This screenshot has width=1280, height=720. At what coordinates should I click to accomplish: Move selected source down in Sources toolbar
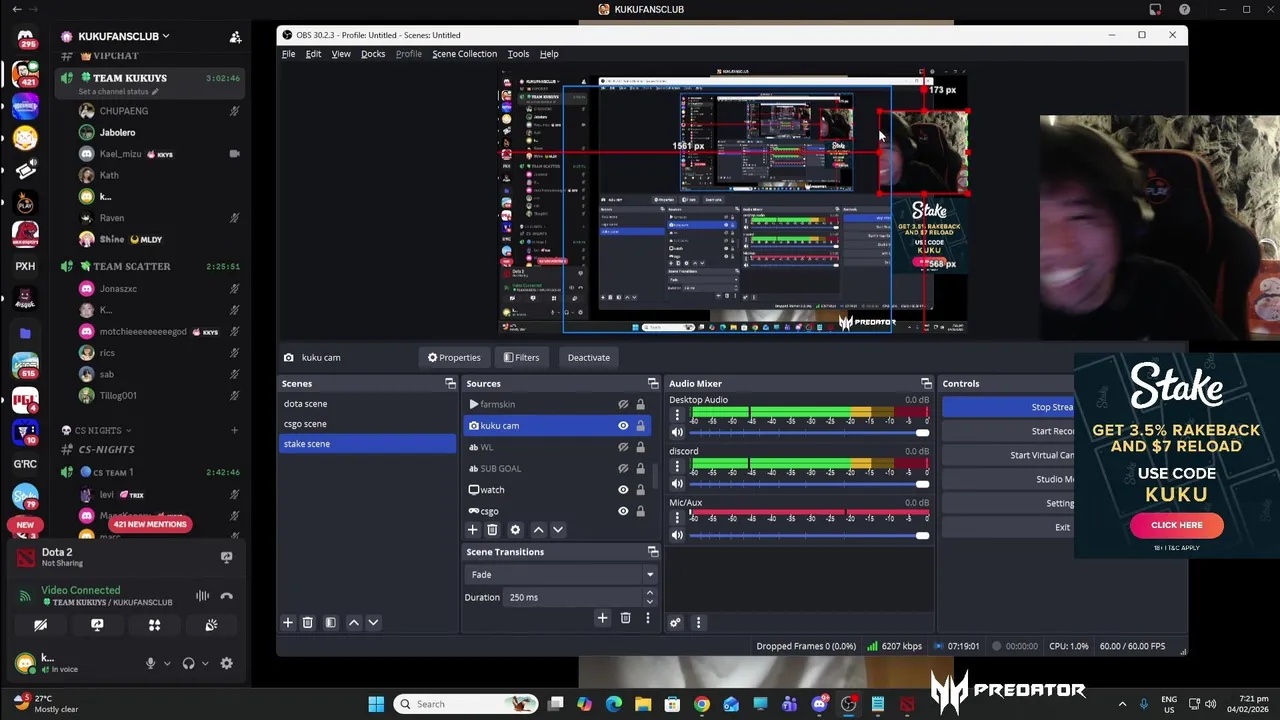click(558, 530)
